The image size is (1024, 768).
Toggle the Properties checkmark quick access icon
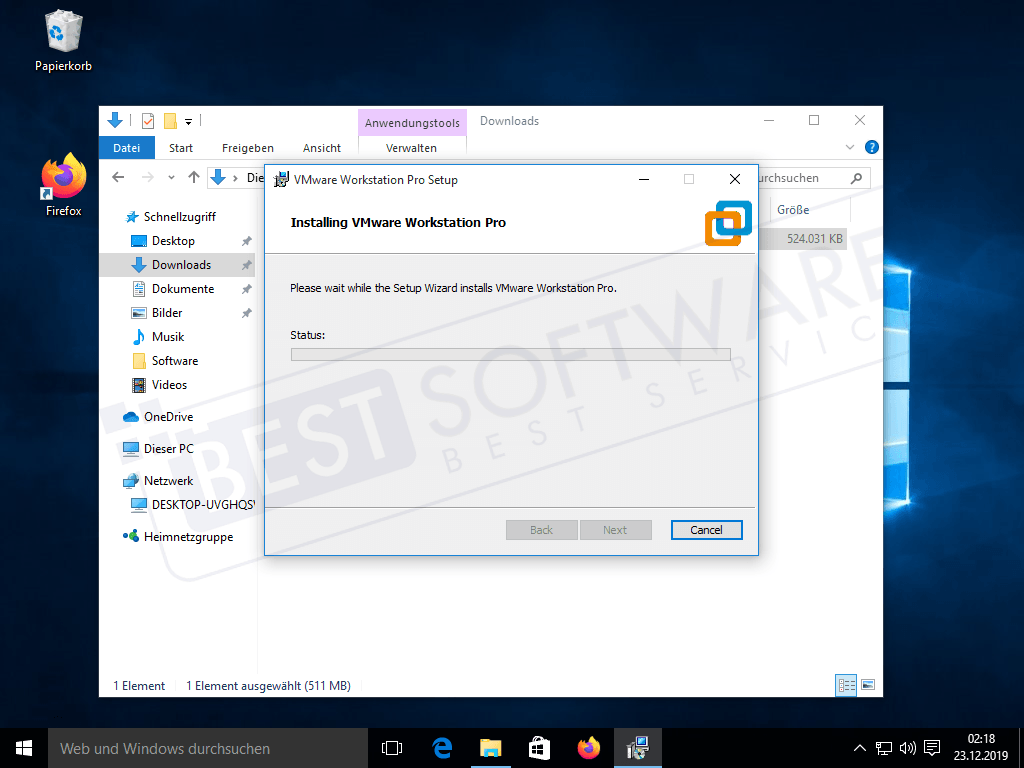tap(147, 121)
